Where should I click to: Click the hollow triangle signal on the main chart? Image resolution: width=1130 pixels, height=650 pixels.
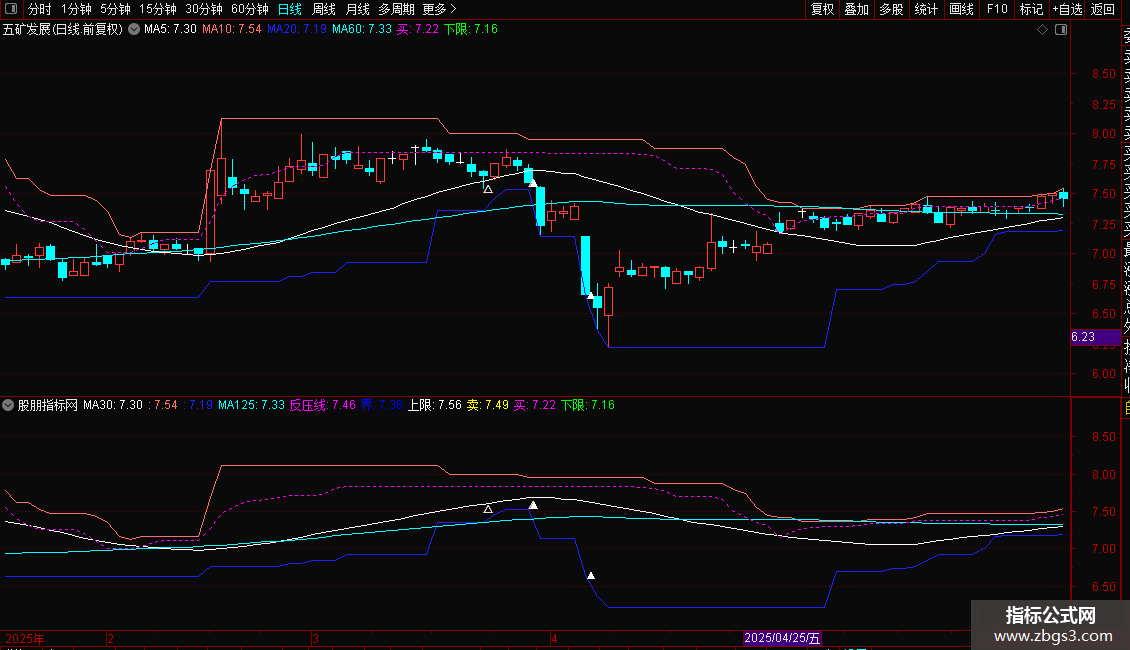point(488,189)
